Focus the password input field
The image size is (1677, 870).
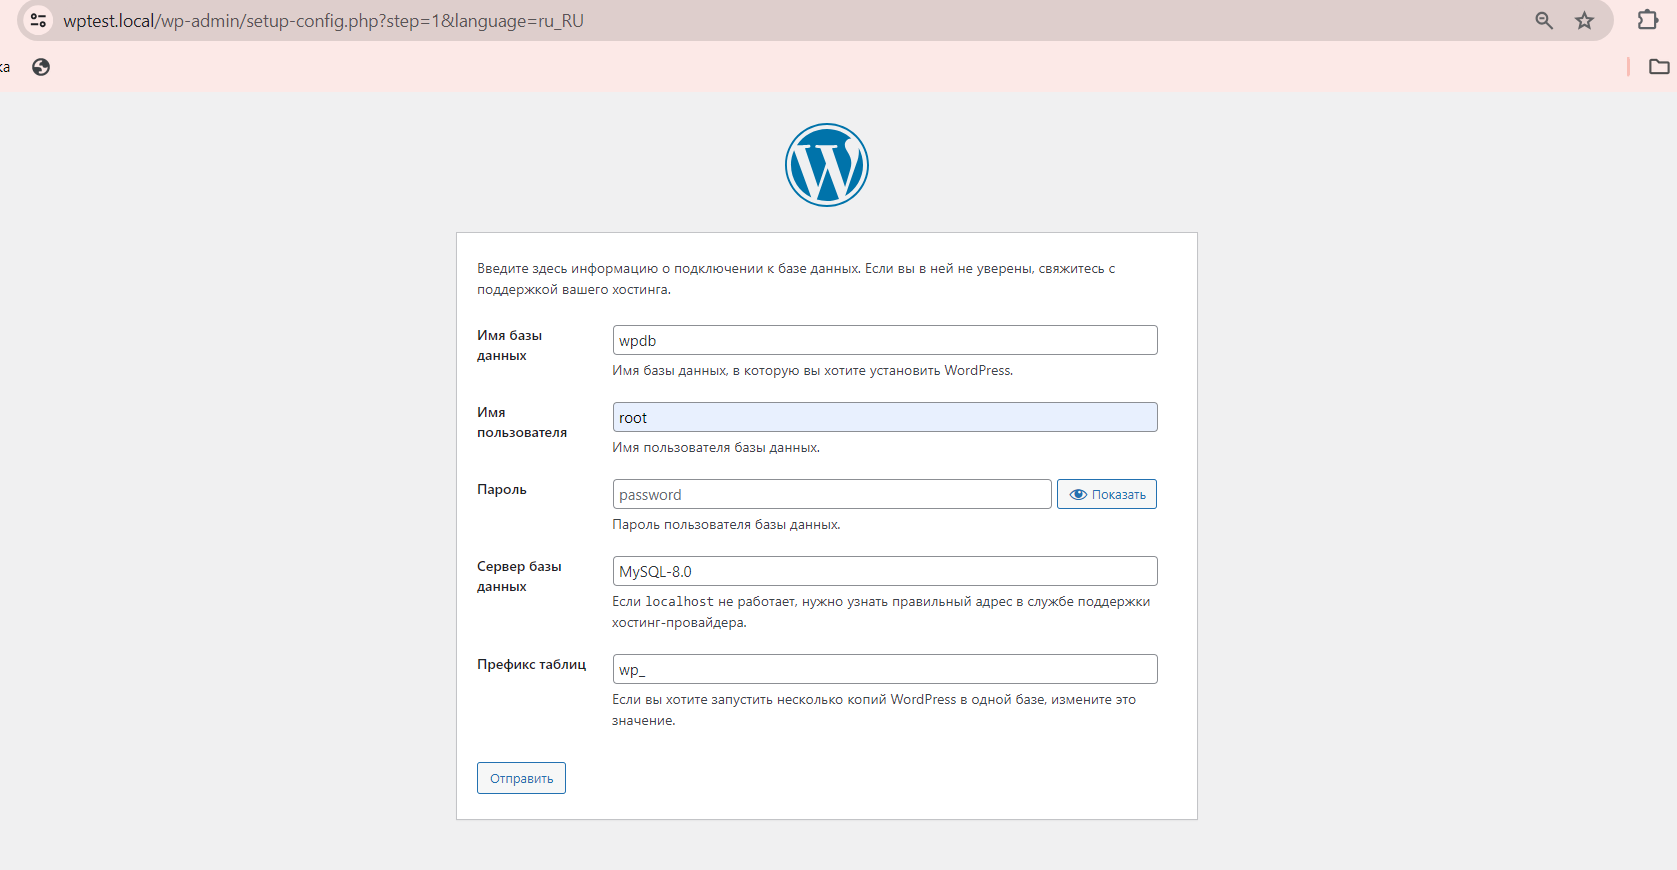tap(832, 494)
